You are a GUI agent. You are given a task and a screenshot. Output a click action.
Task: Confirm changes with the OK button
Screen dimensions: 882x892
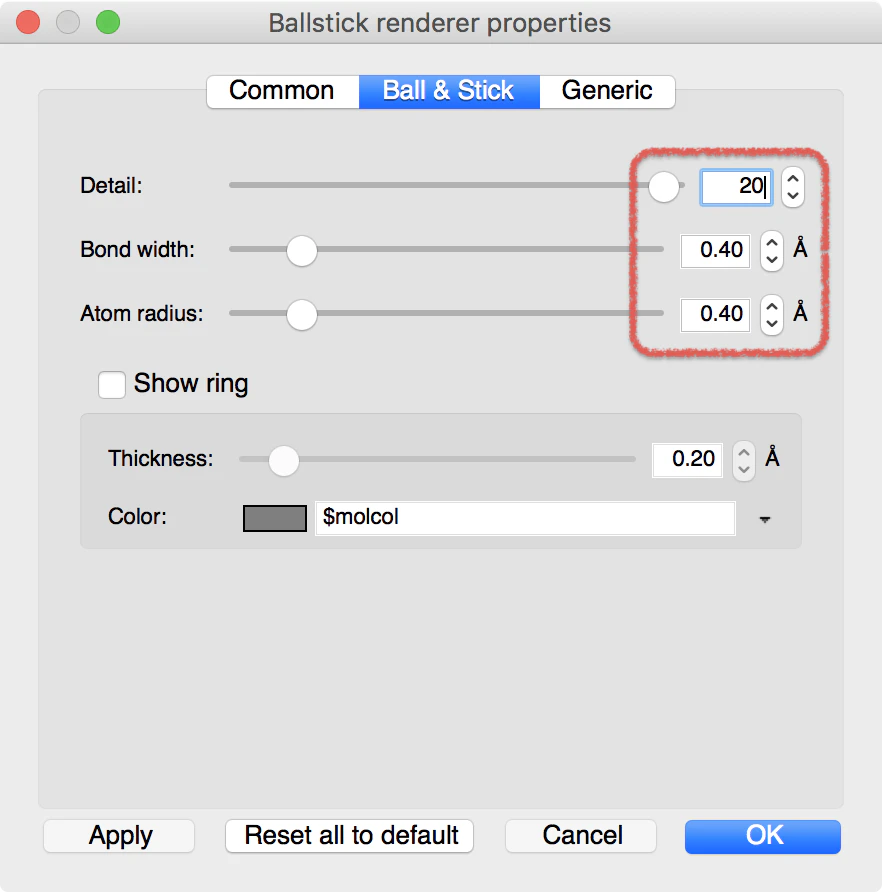coord(763,836)
